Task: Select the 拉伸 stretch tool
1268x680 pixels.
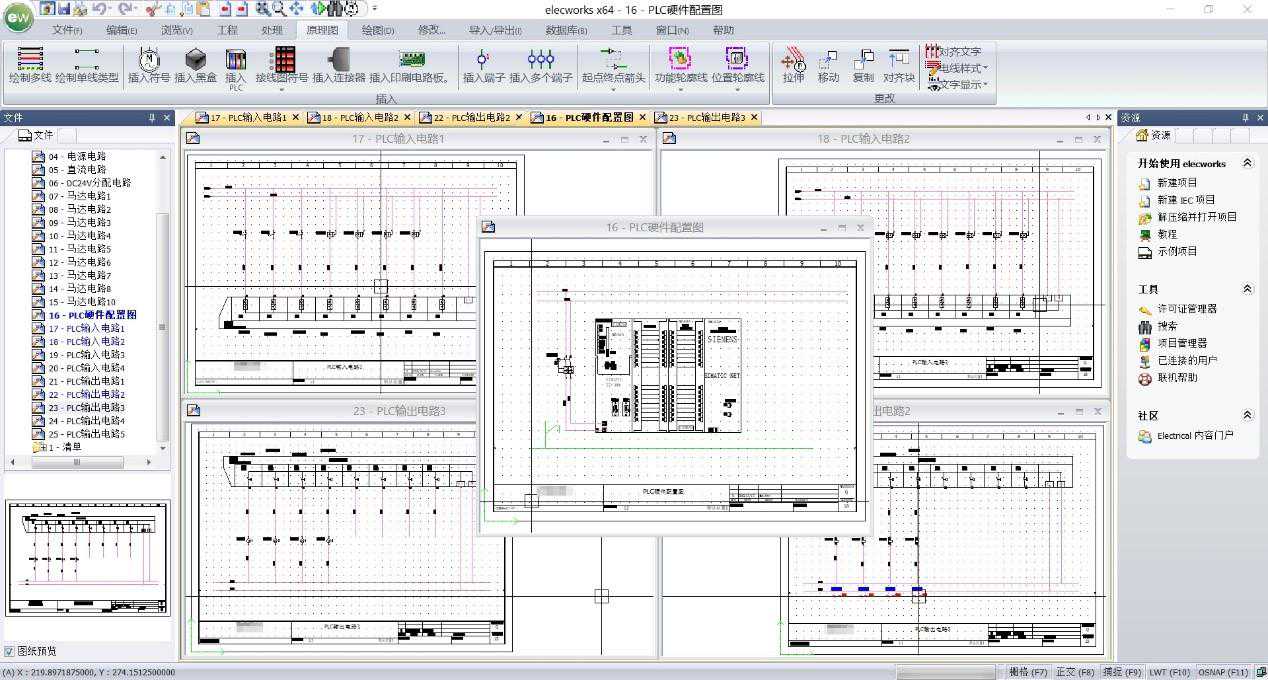Action: pyautogui.click(x=793, y=65)
